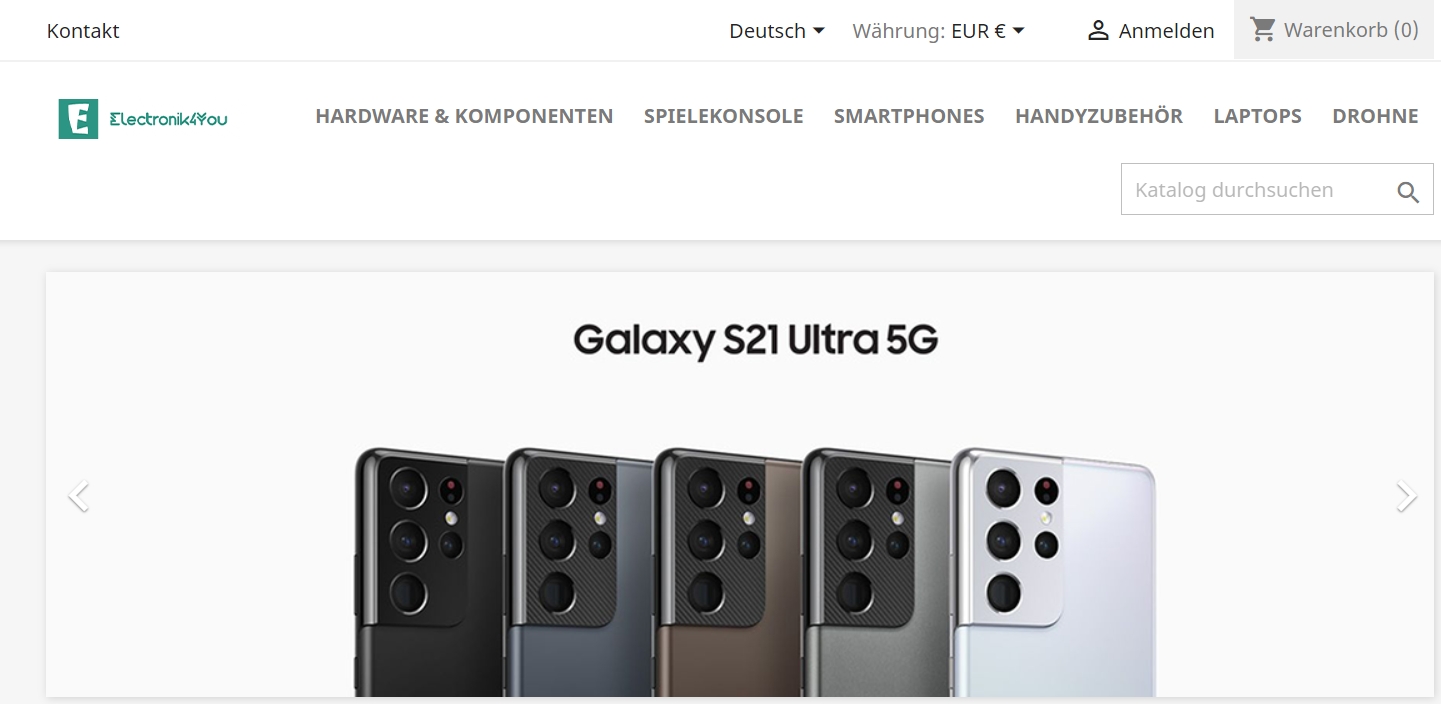Sign in via Anmelden link
The image size is (1441, 704).
1166,31
